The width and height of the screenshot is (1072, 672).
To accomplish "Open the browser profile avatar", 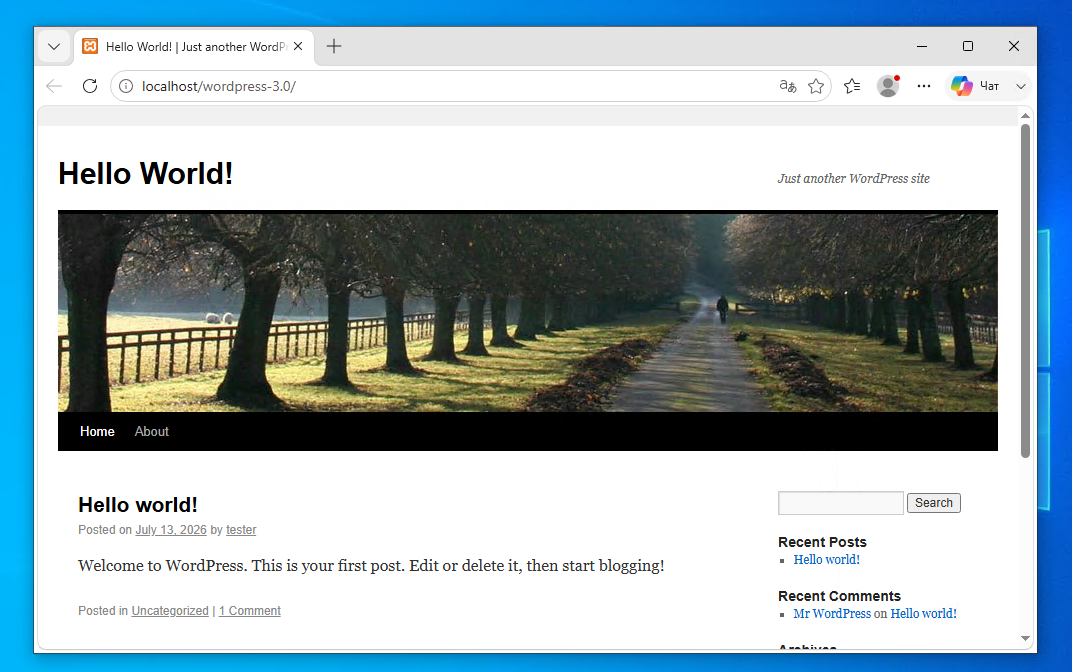I will [x=888, y=86].
